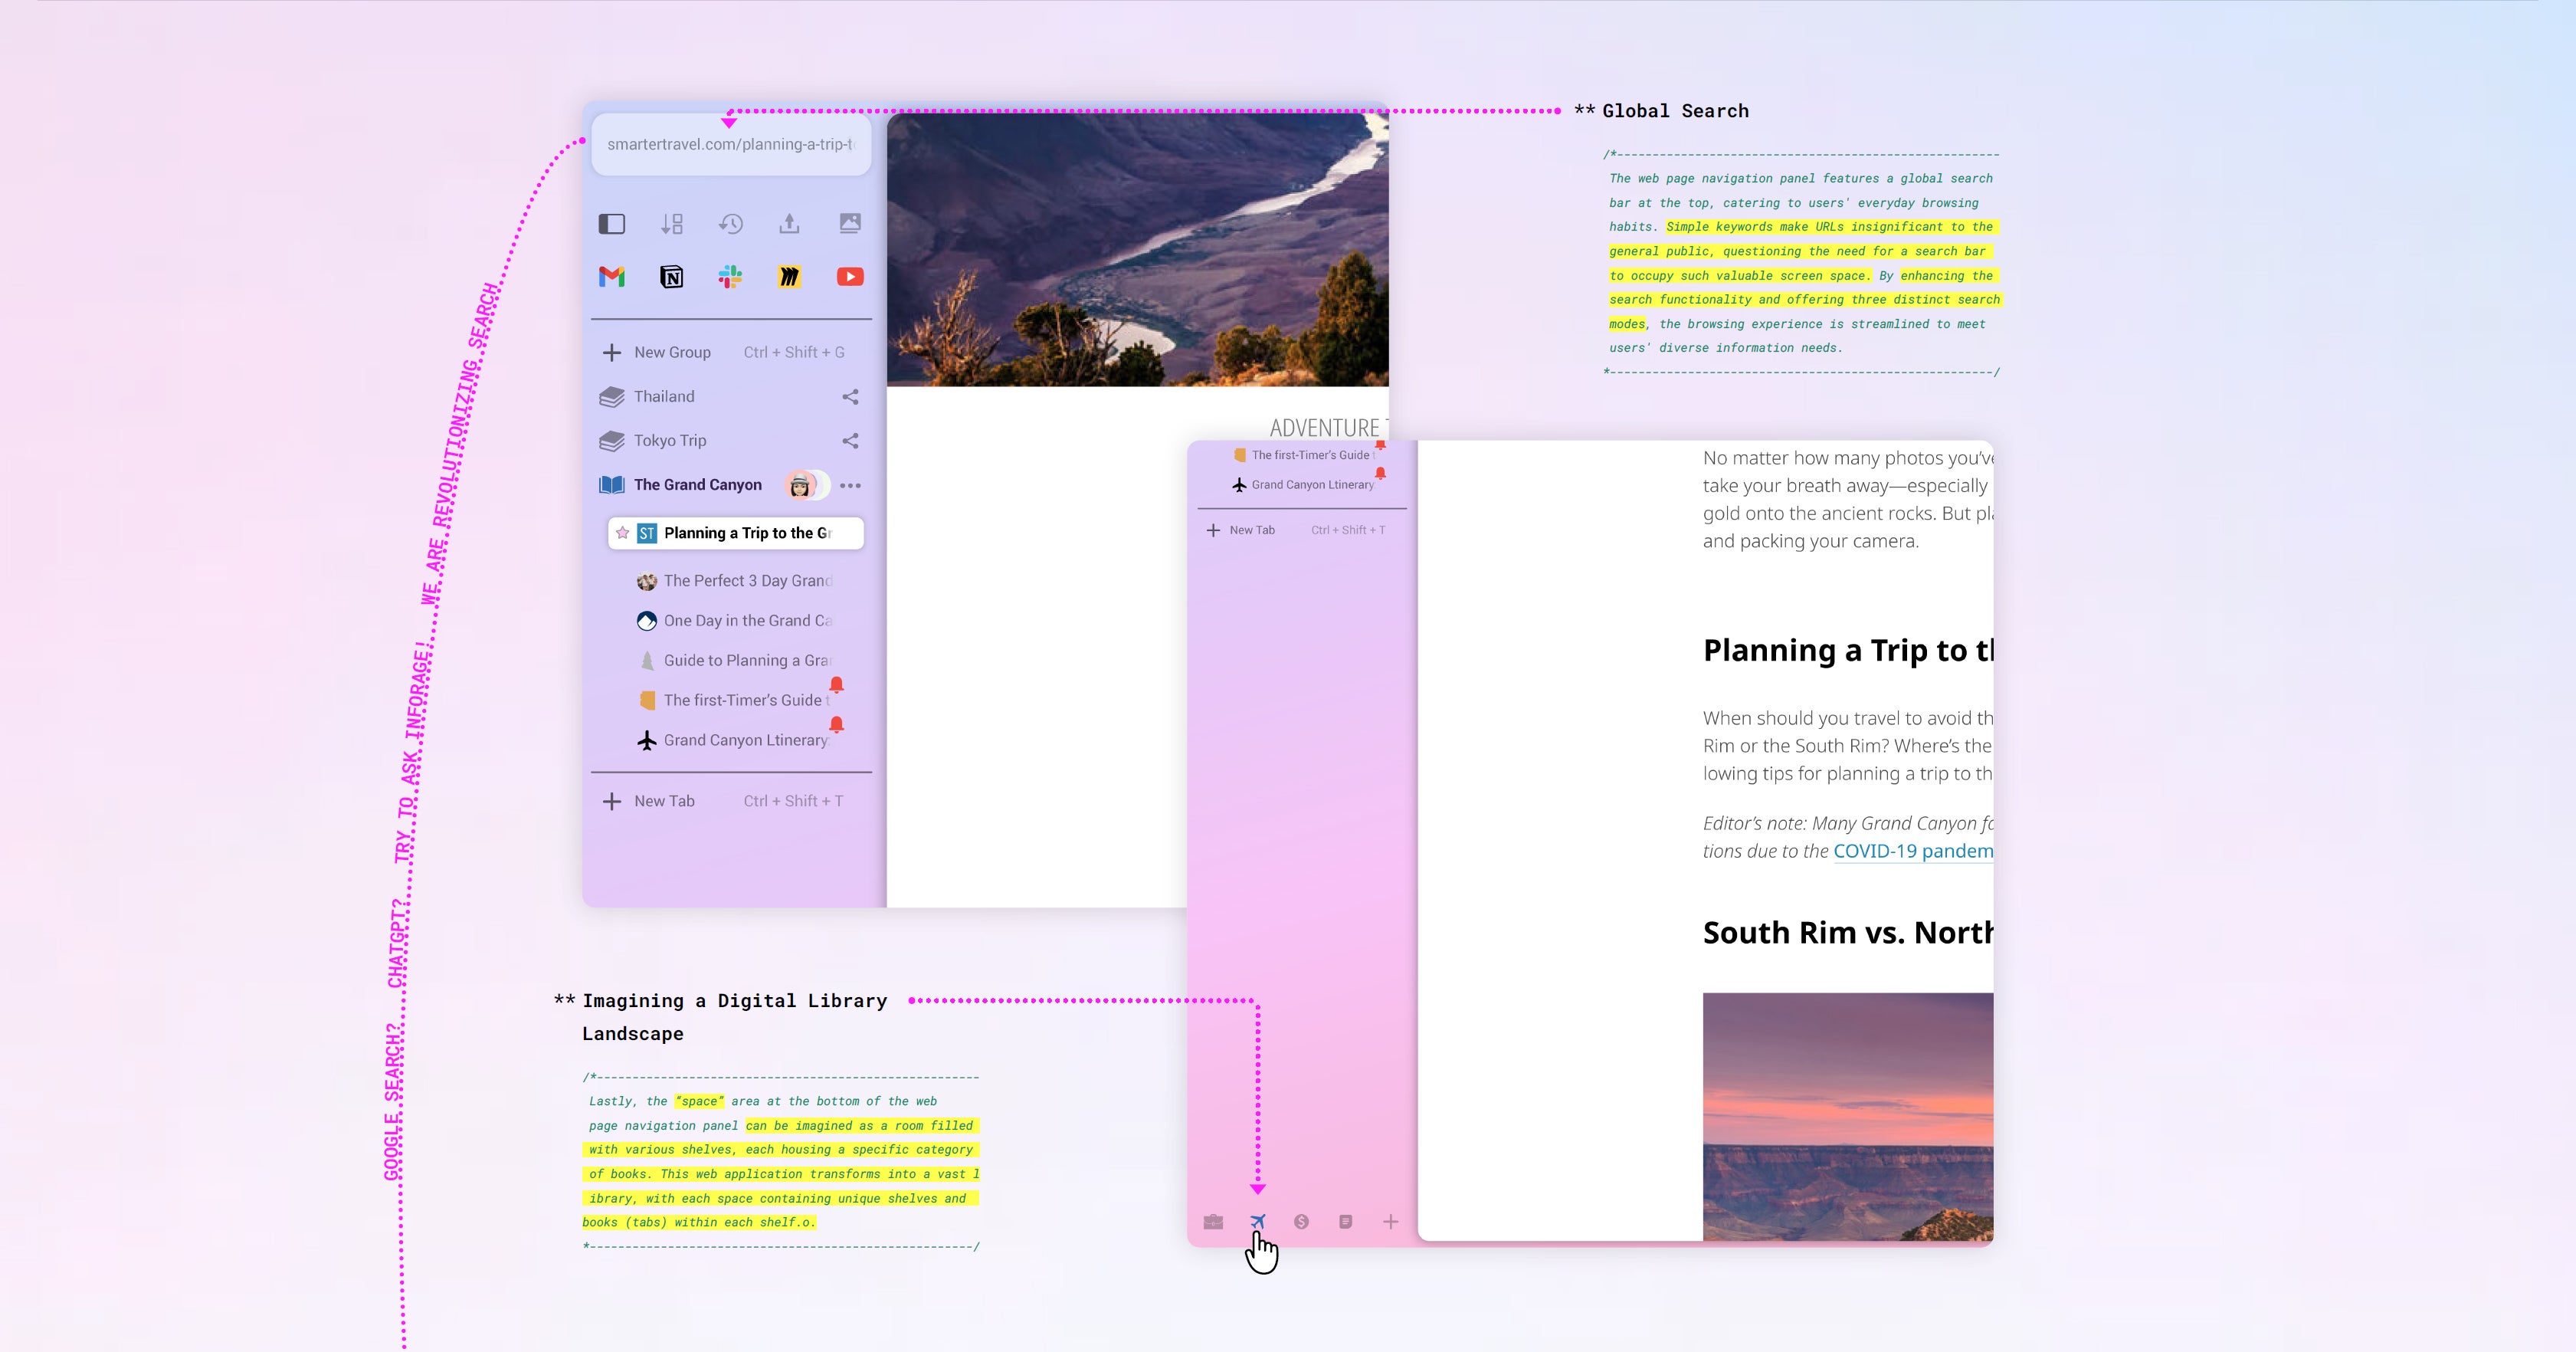The image size is (2576, 1352).
Task: Click the sort tabs arrow icon
Action: tap(672, 224)
